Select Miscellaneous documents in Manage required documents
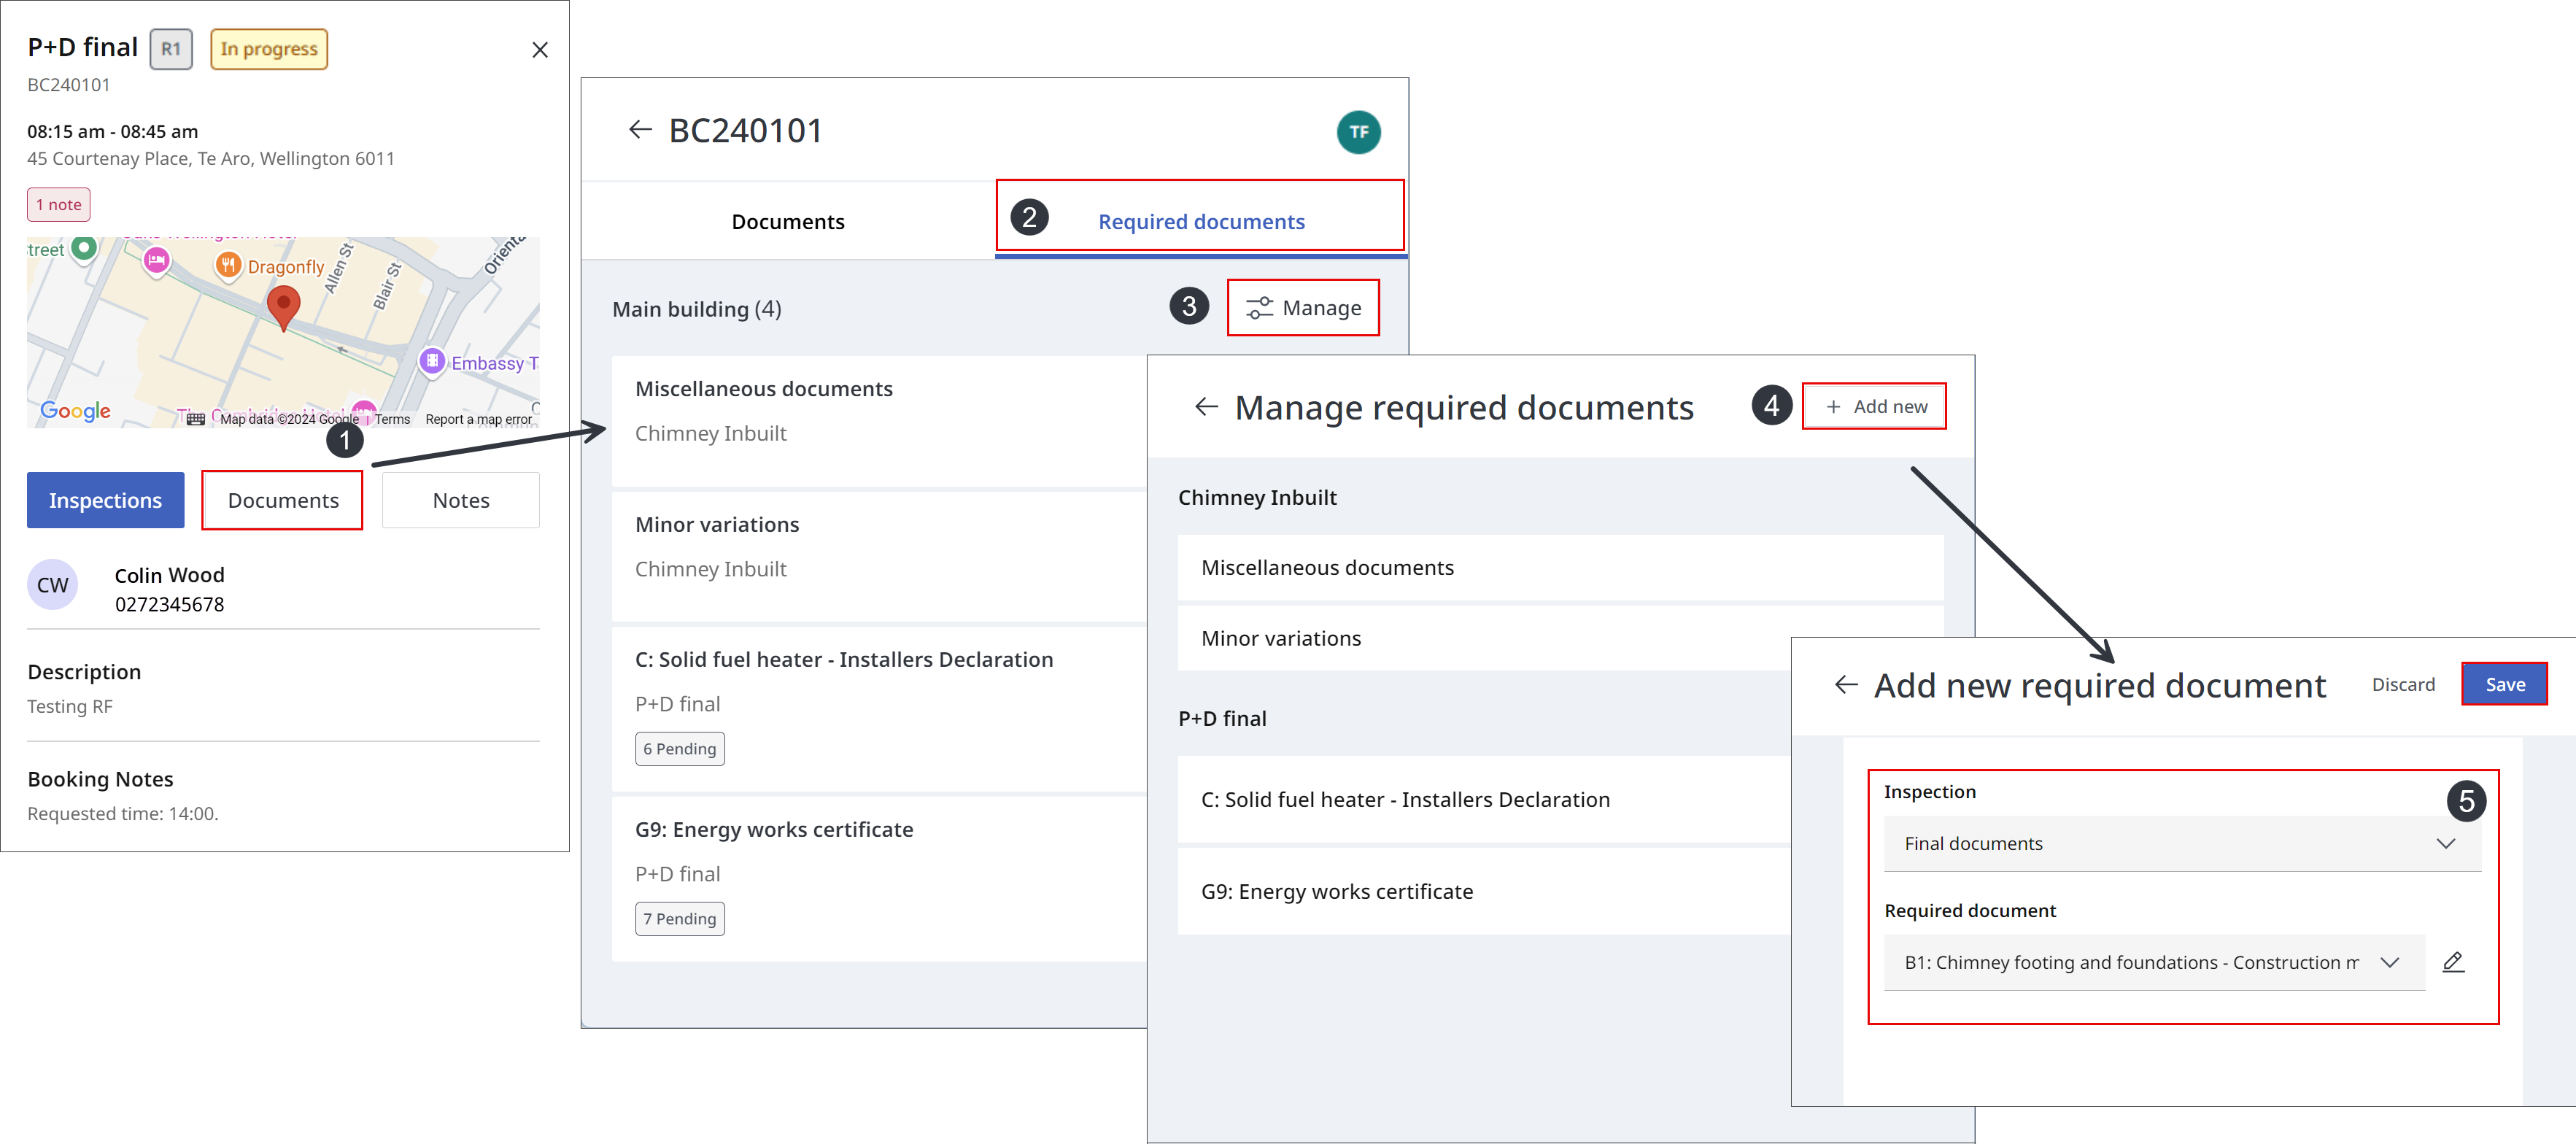 click(1560, 568)
